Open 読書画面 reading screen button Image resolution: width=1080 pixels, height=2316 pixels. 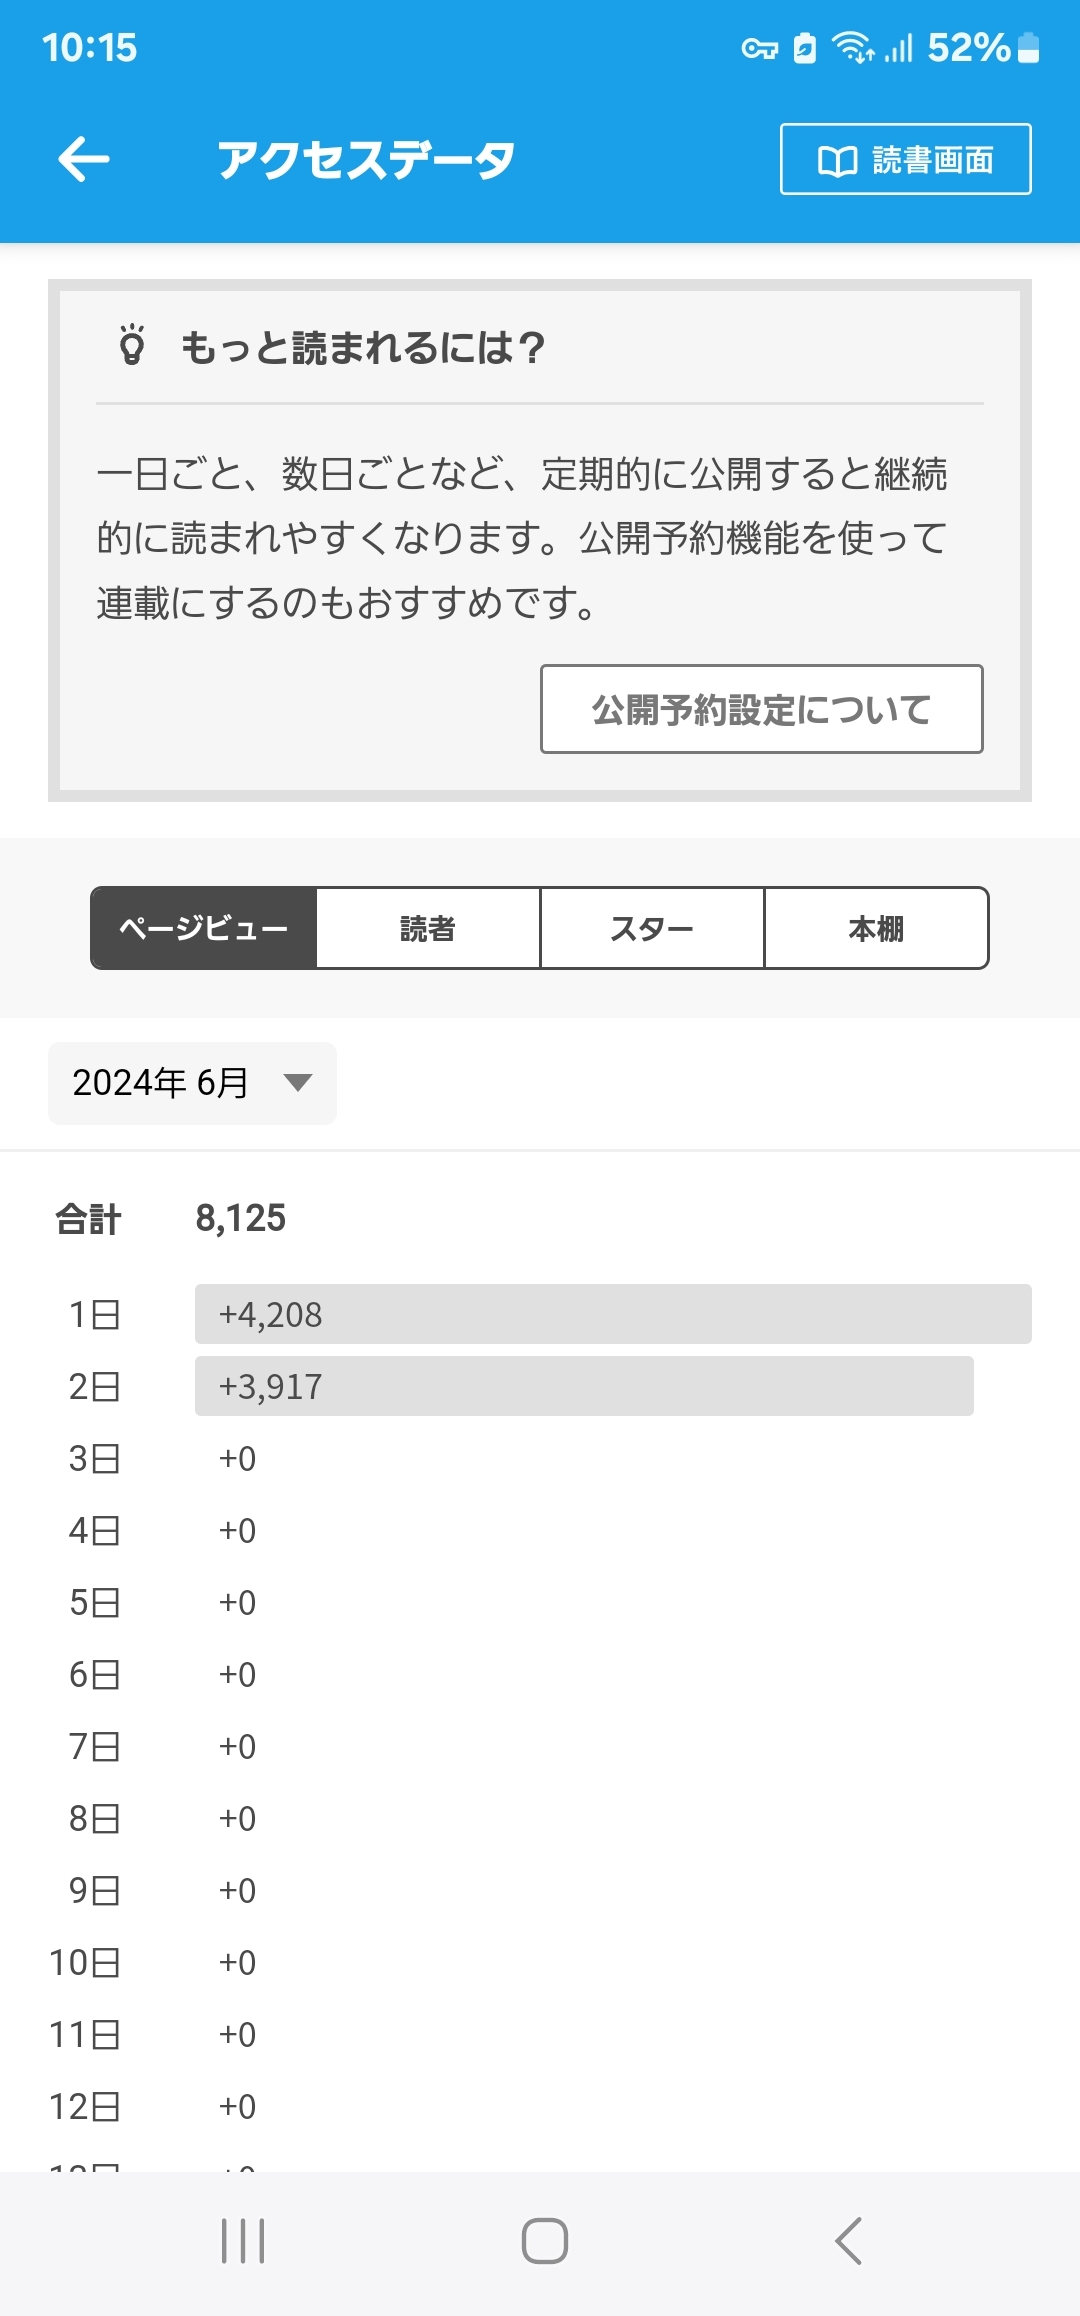(x=905, y=159)
